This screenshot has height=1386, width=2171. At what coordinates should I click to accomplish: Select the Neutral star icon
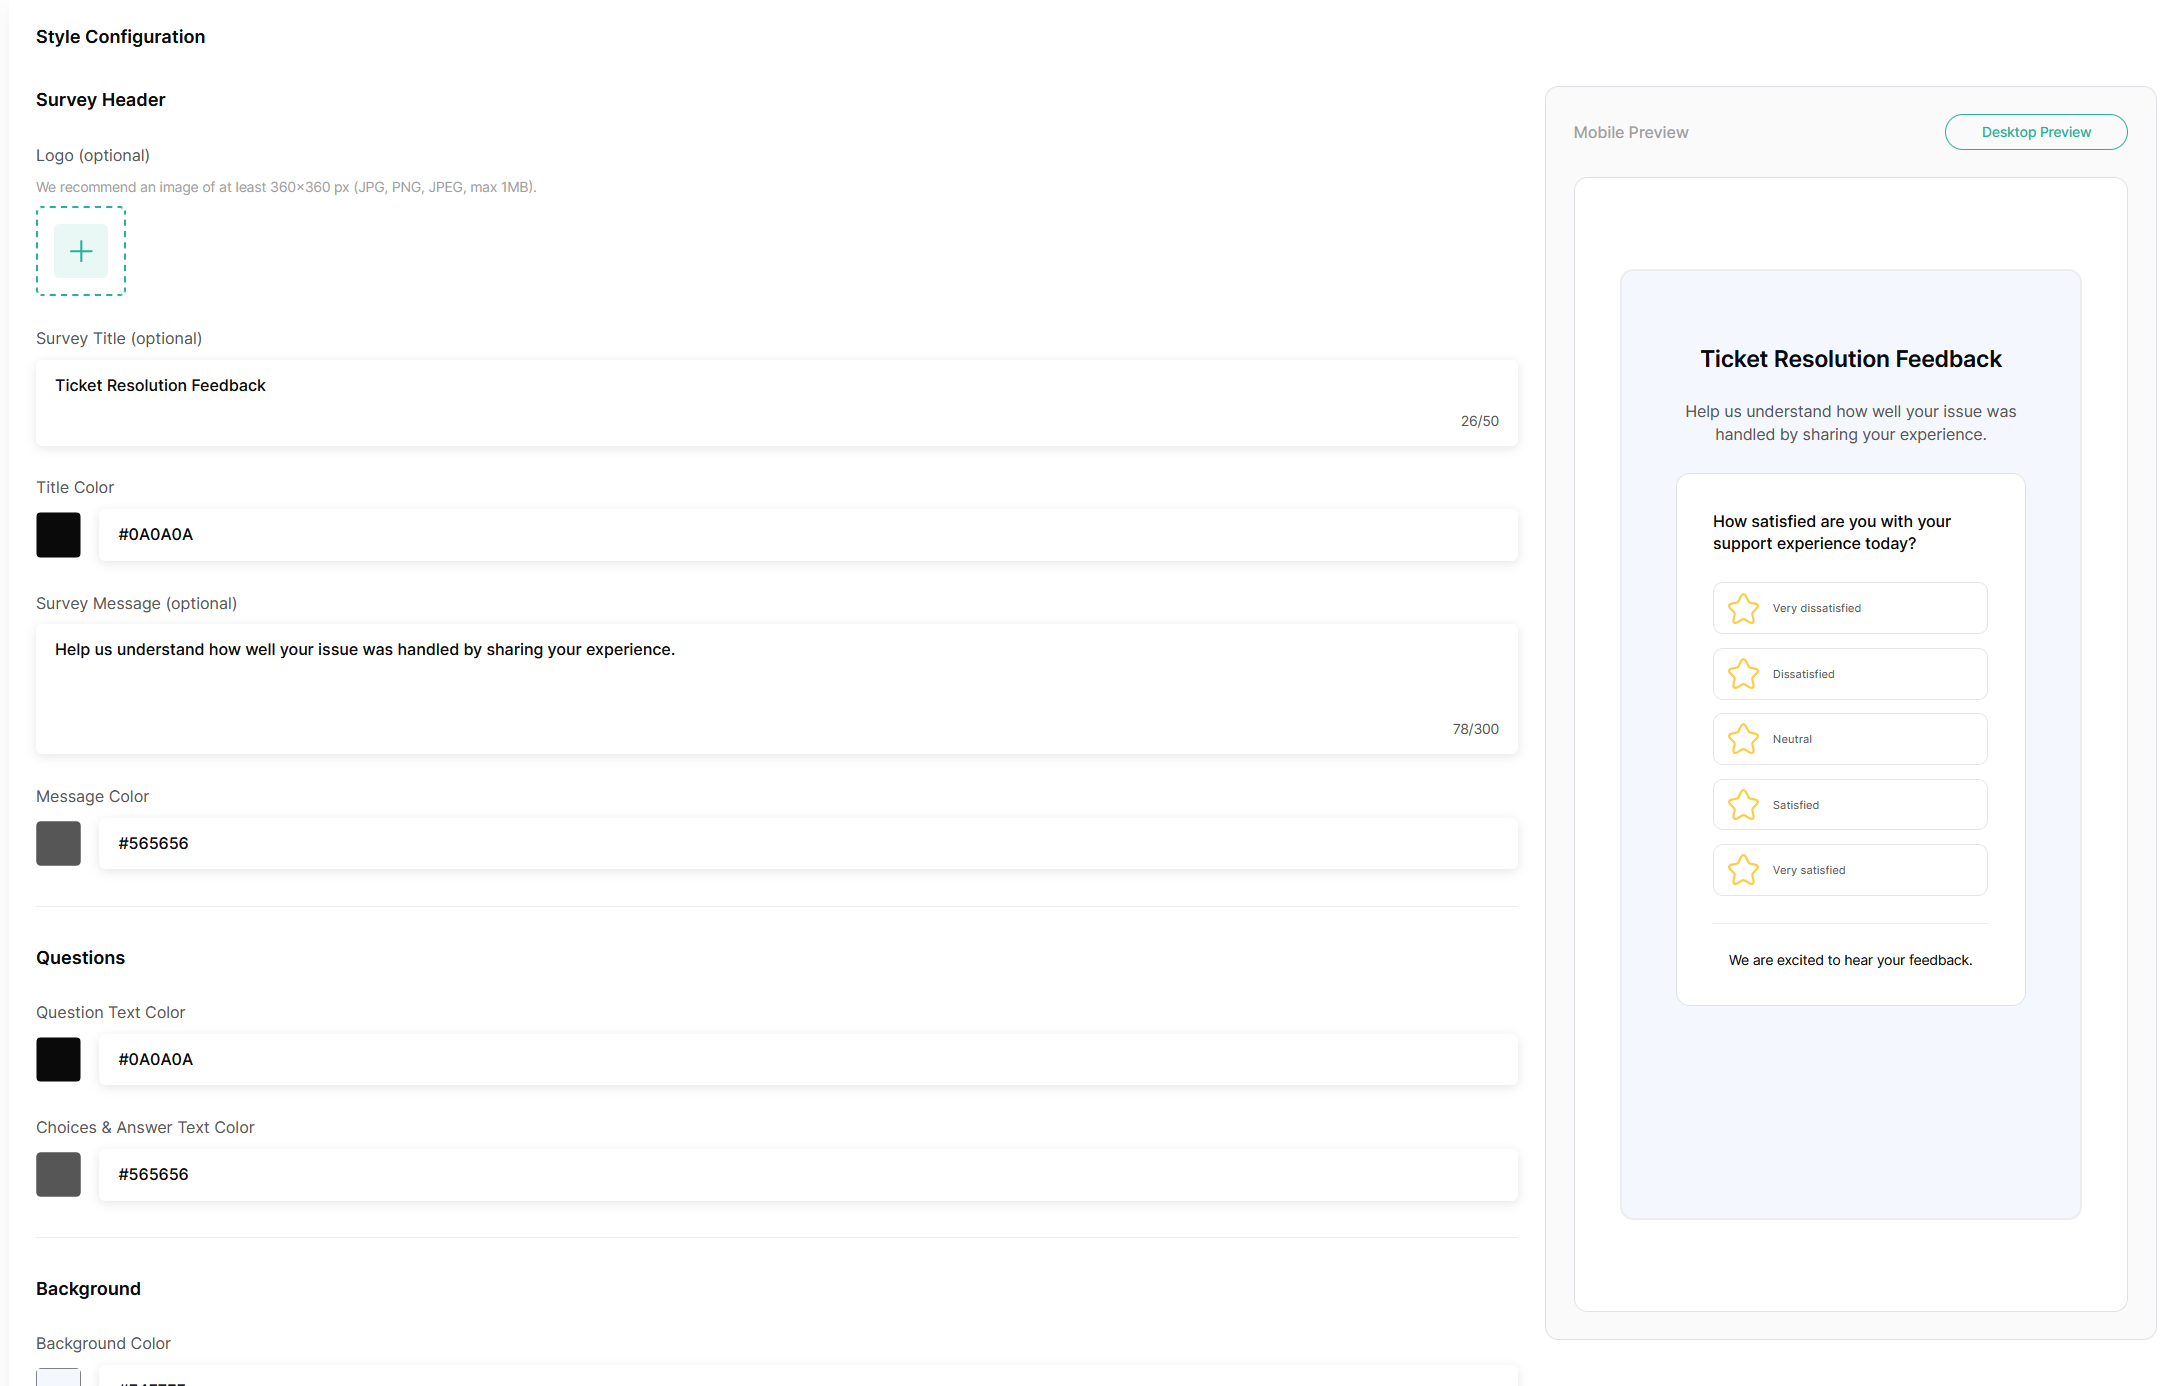point(1743,739)
